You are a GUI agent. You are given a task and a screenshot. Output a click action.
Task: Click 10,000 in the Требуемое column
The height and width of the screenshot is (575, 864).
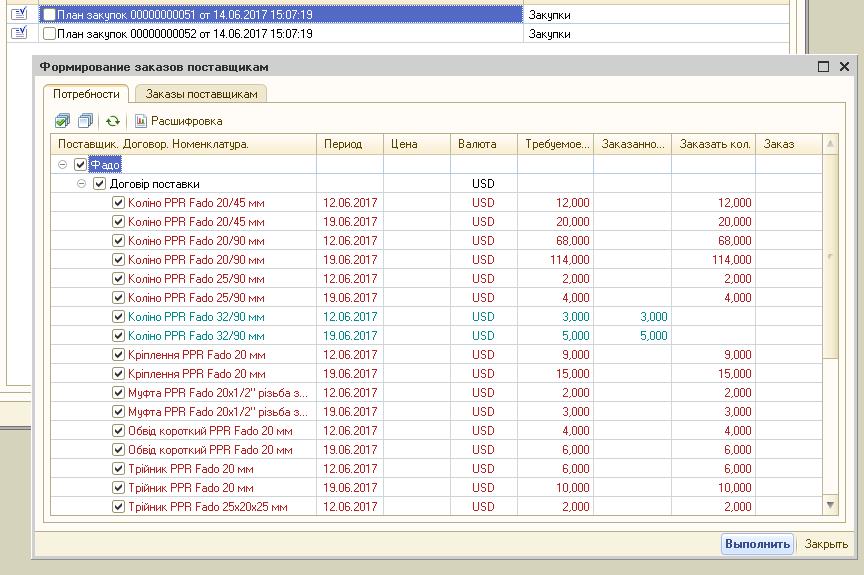pyautogui.click(x=572, y=487)
